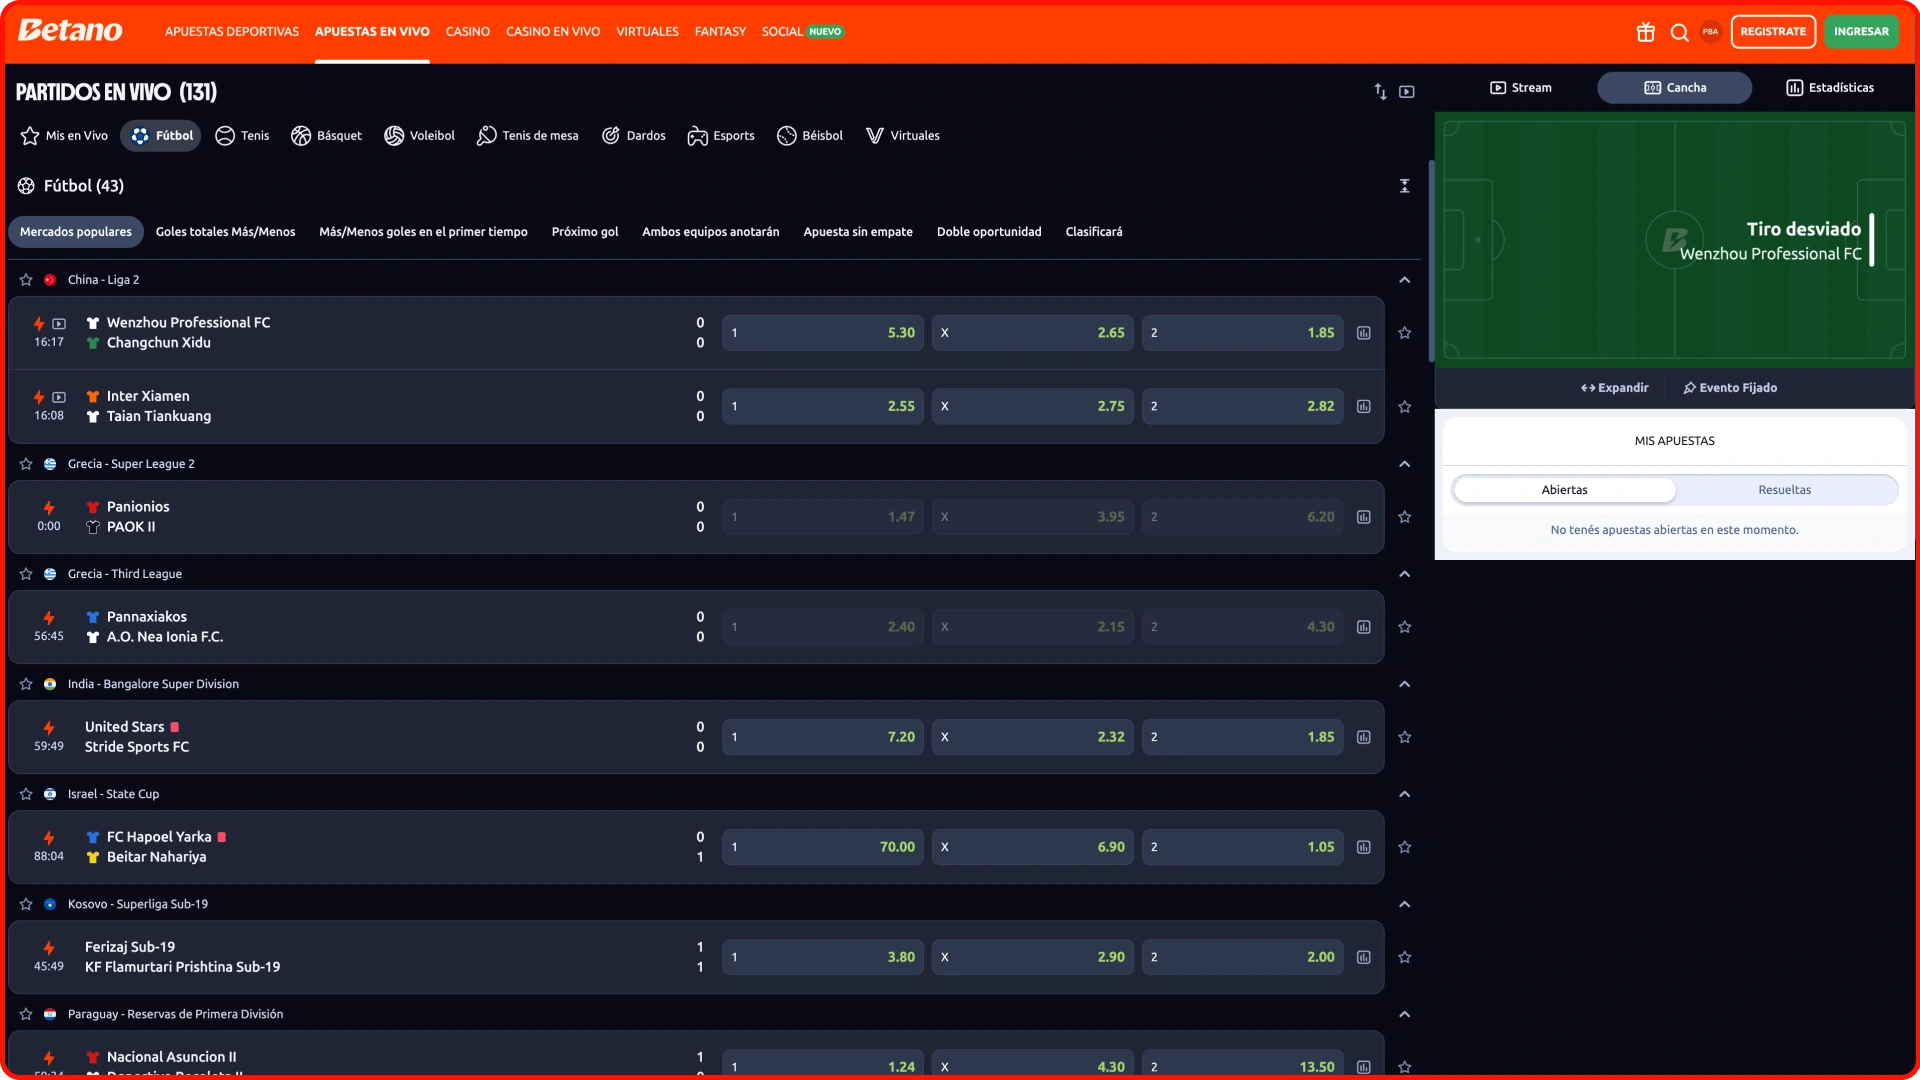Open stats icon for Ferizaj Sub-19 match
The width and height of the screenshot is (1920, 1080).
coord(1363,957)
